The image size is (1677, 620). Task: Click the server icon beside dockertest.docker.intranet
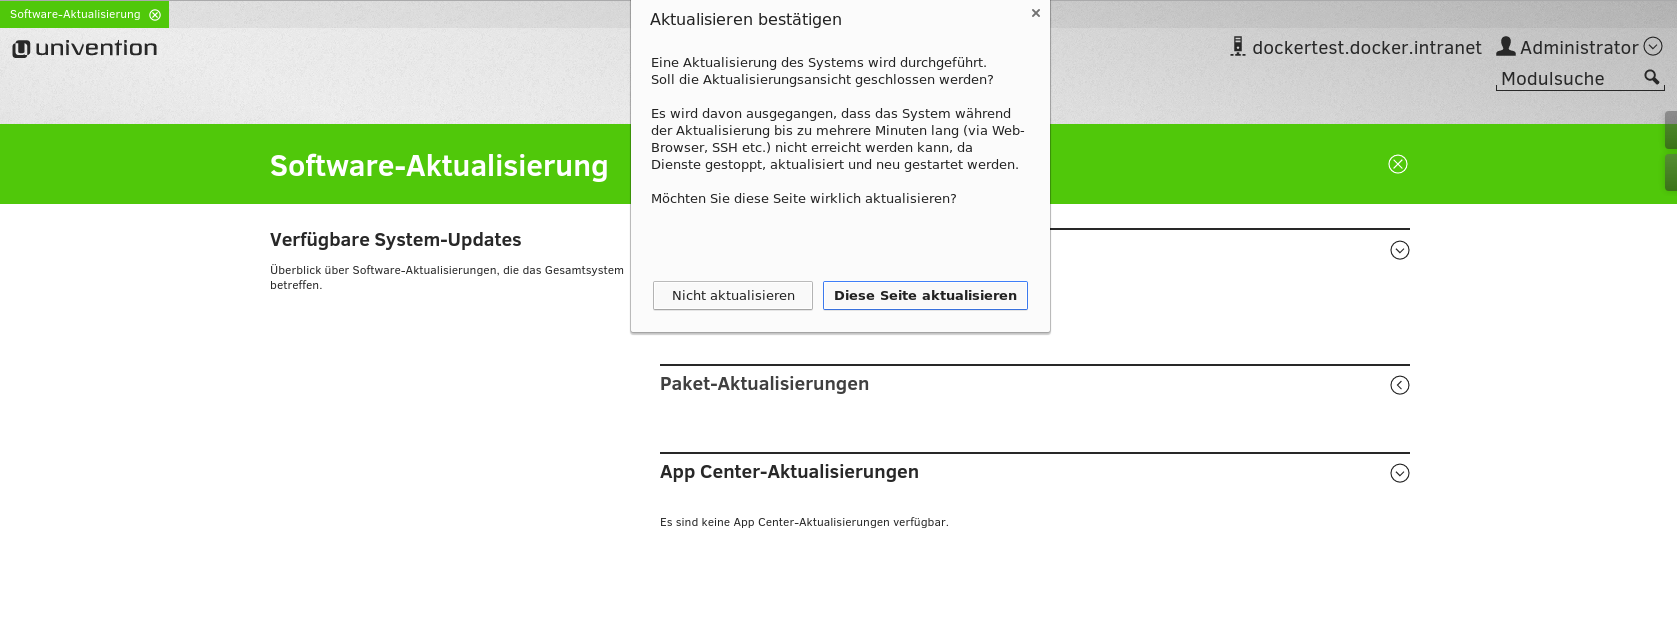(1238, 47)
